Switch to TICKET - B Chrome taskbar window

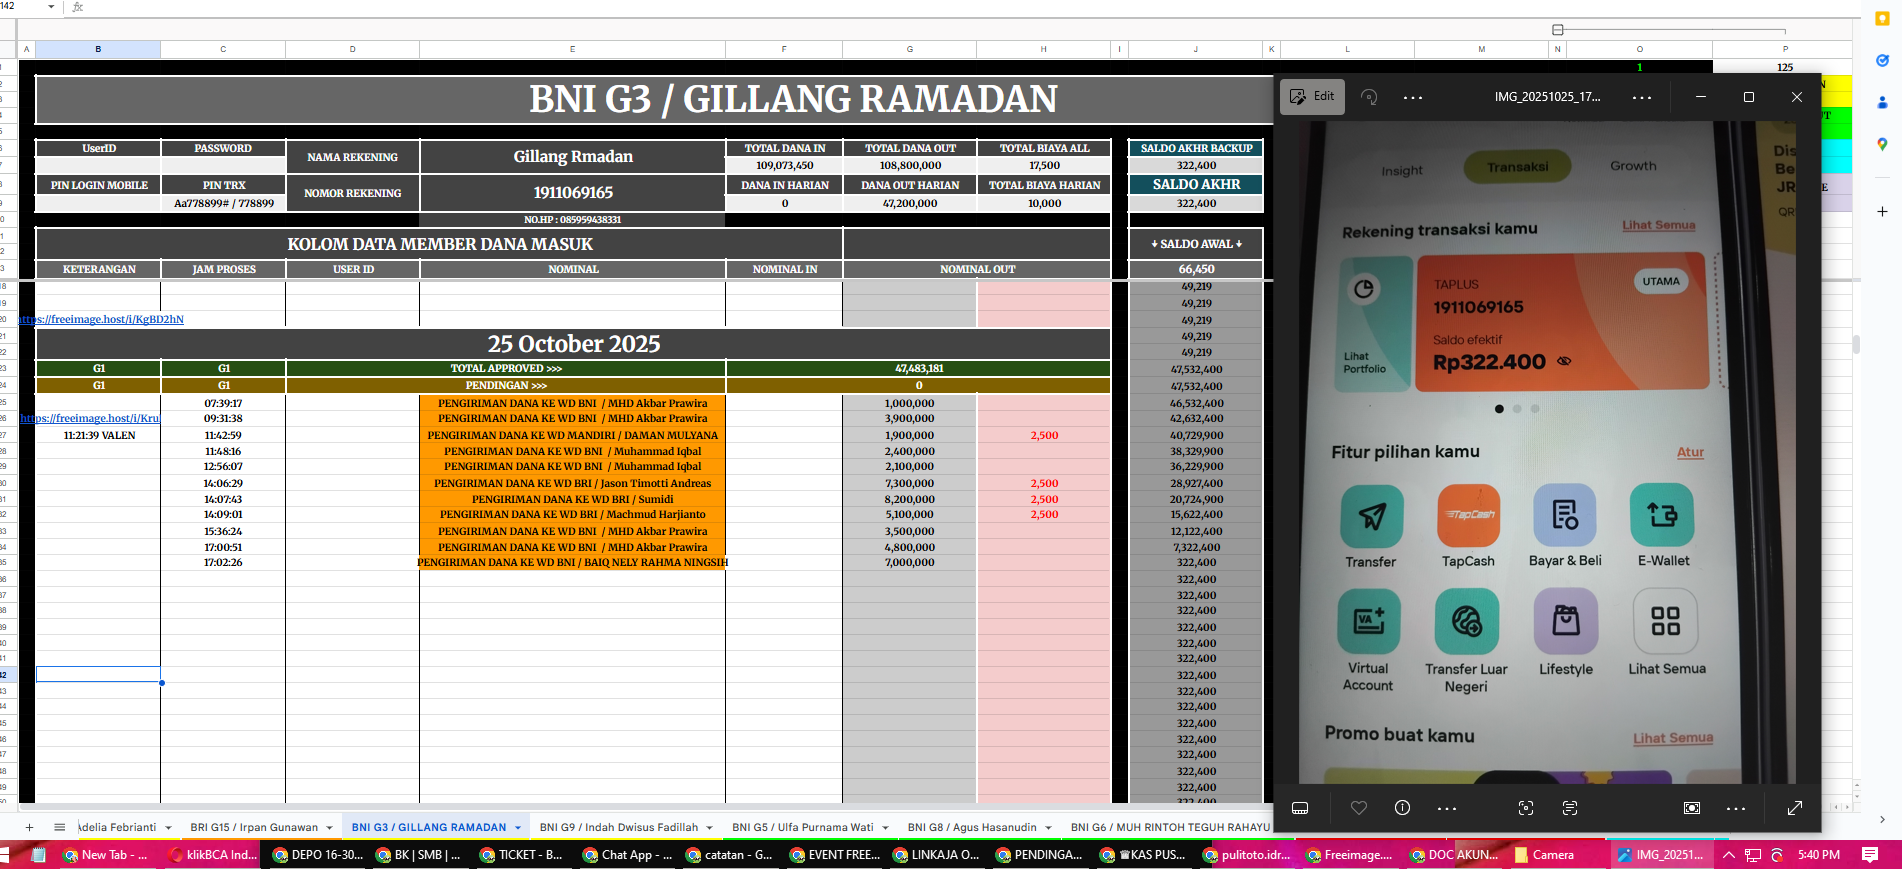pyautogui.click(x=522, y=855)
